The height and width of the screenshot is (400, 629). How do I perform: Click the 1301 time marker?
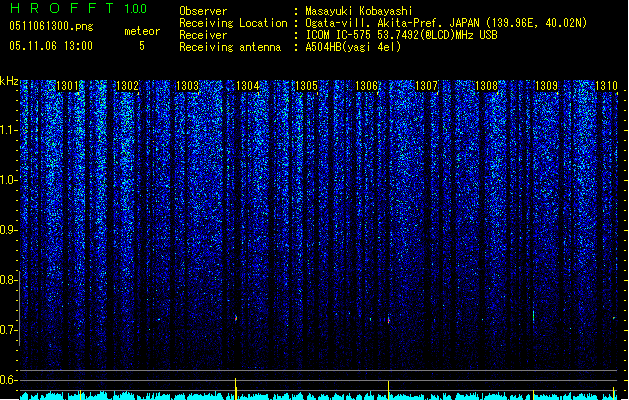tap(67, 86)
